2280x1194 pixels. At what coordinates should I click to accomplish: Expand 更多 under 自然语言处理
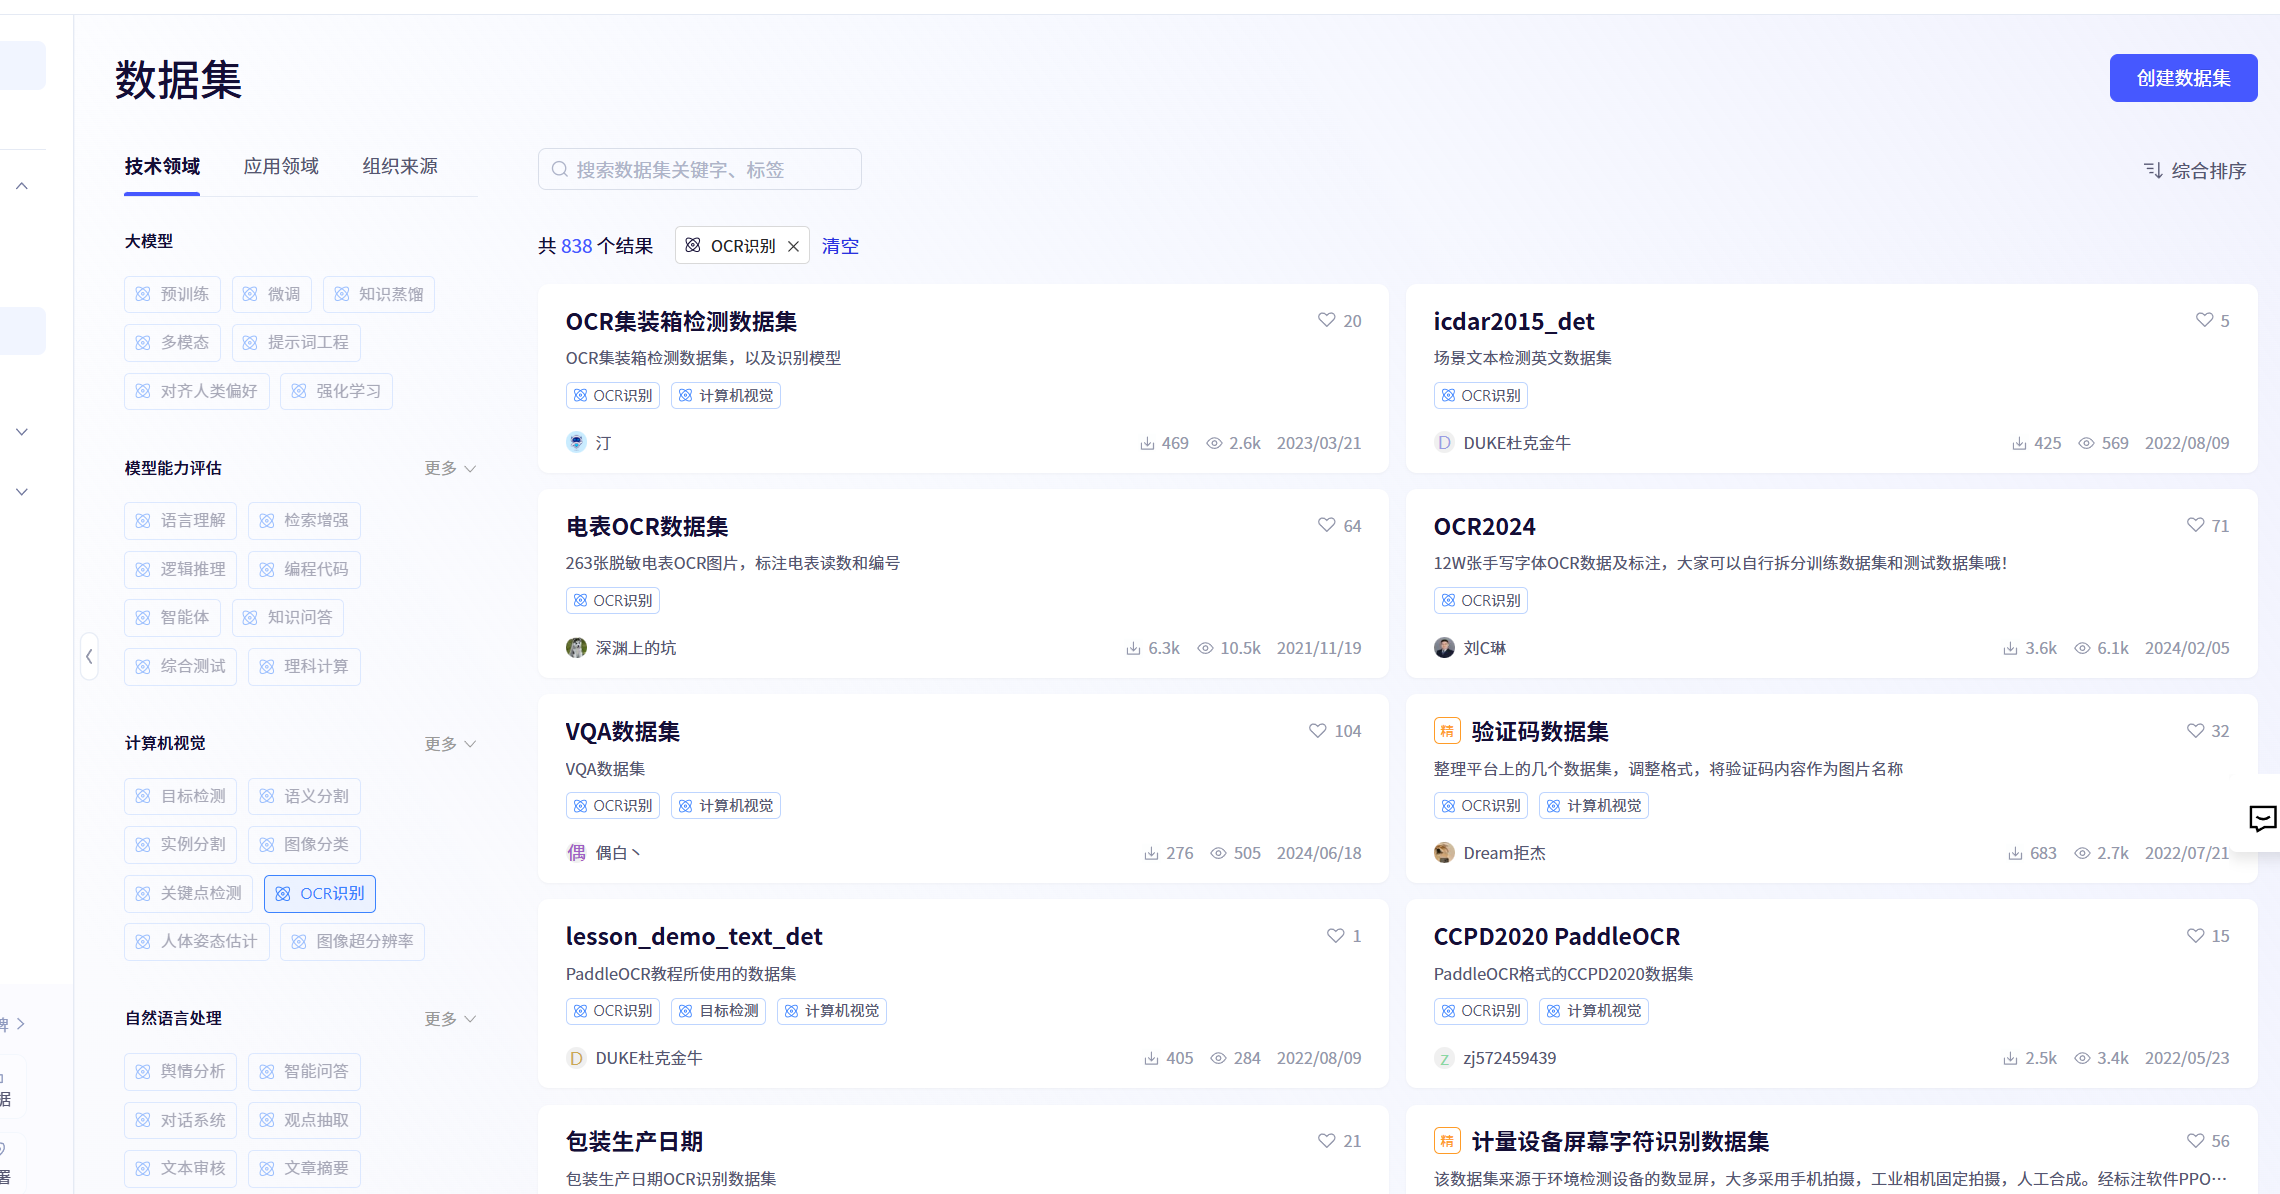[x=449, y=1018]
